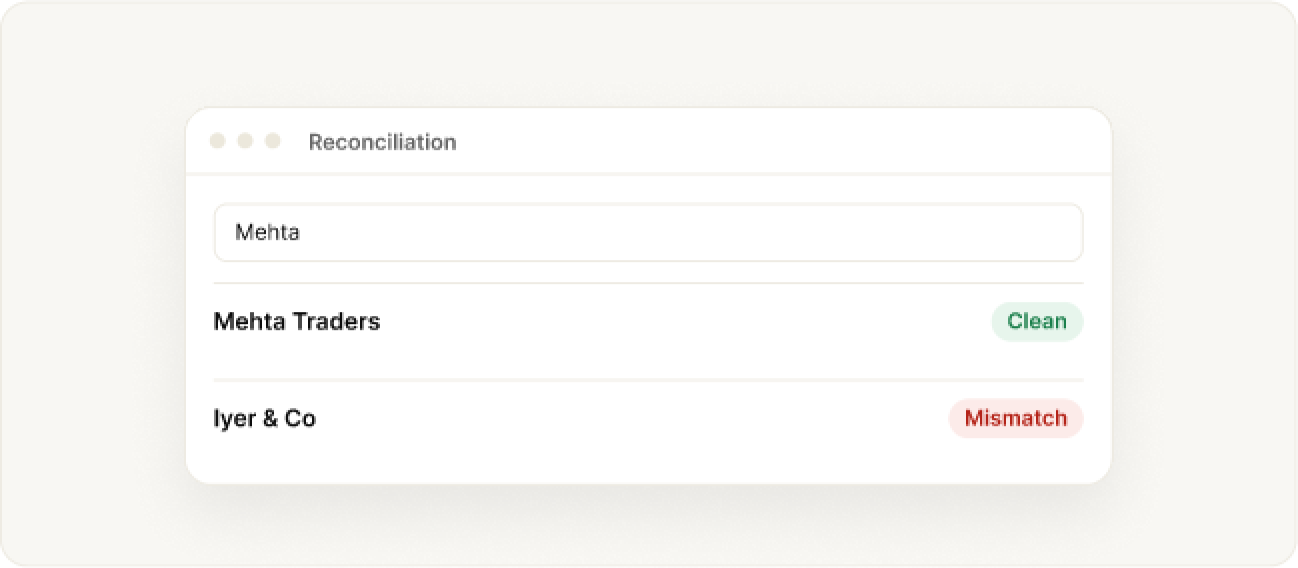Click the red Mismatch status badge
Image resolution: width=1298 pixels, height=568 pixels.
(1016, 418)
